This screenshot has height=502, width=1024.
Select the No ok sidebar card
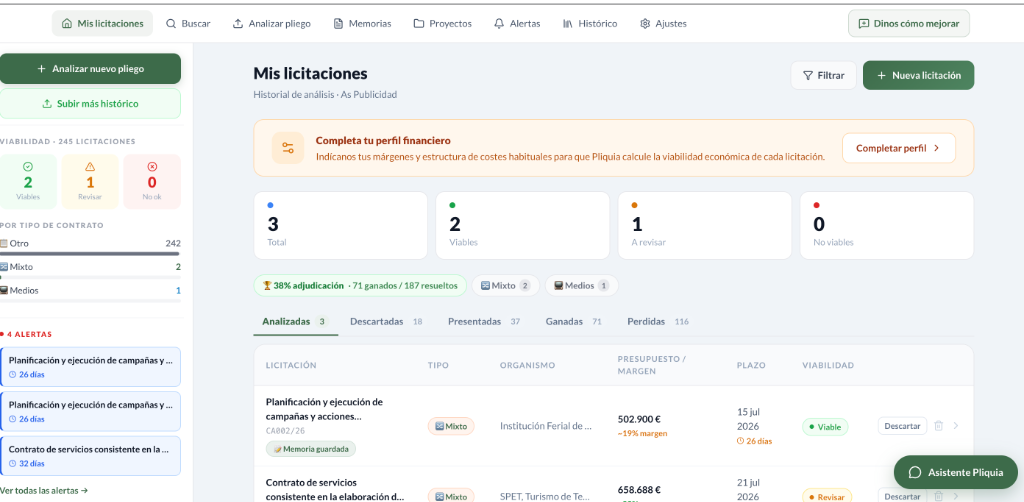tap(152, 181)
